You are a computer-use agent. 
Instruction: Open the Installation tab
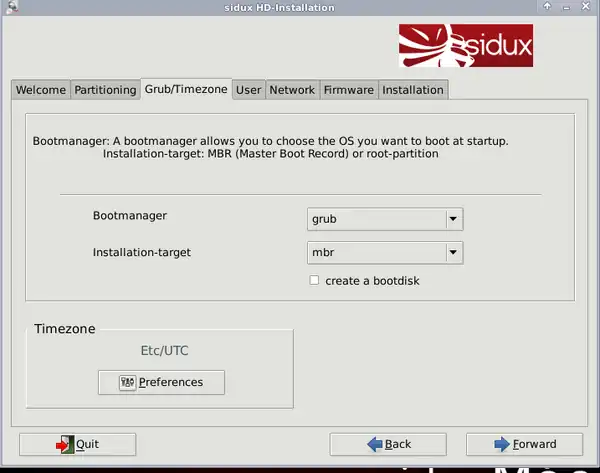pyautogui.click(x=412, y=90)
